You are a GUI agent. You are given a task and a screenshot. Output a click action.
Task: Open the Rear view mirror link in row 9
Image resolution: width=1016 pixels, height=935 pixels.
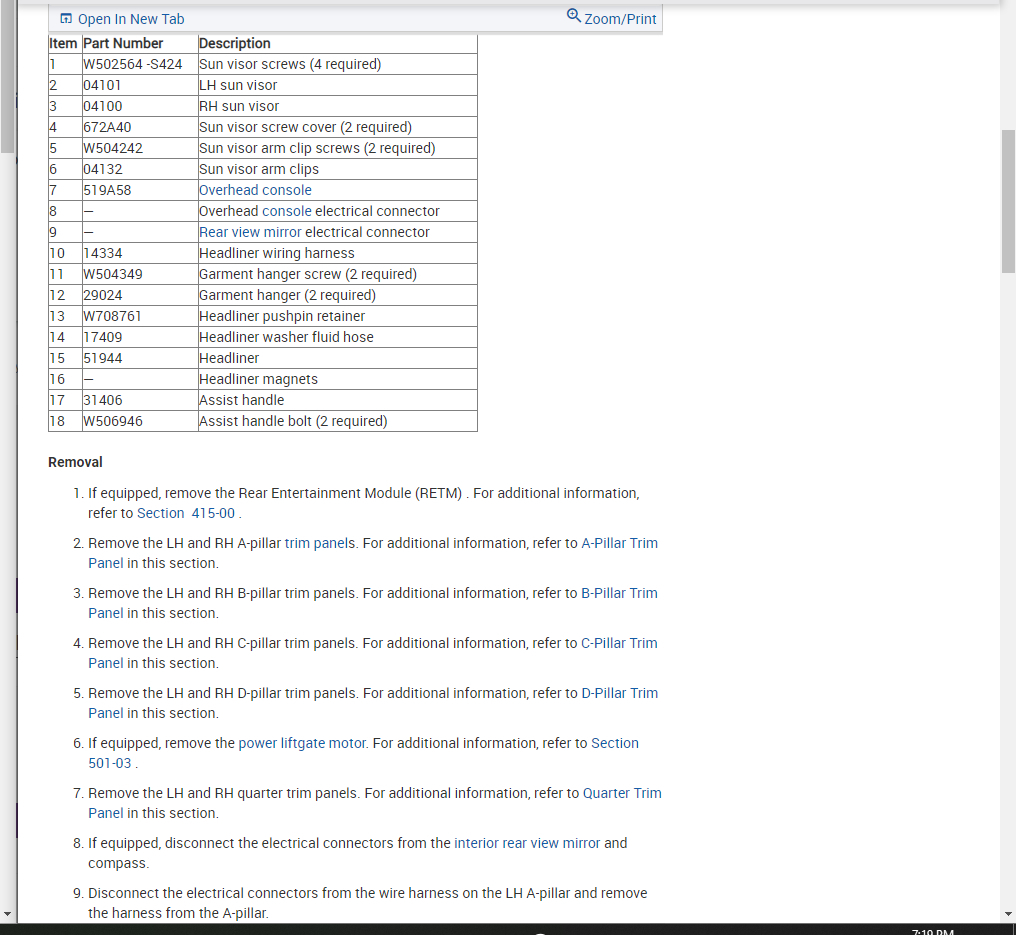(x=250, y=232)
